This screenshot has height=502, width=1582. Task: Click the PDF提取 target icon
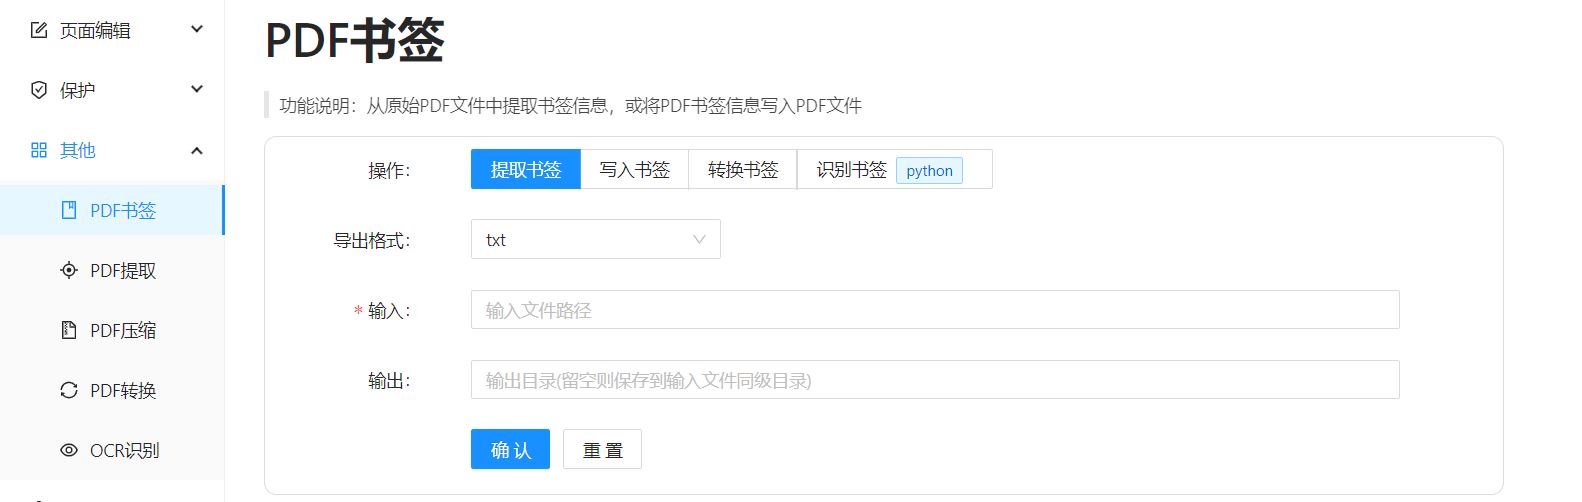[69, 270]
